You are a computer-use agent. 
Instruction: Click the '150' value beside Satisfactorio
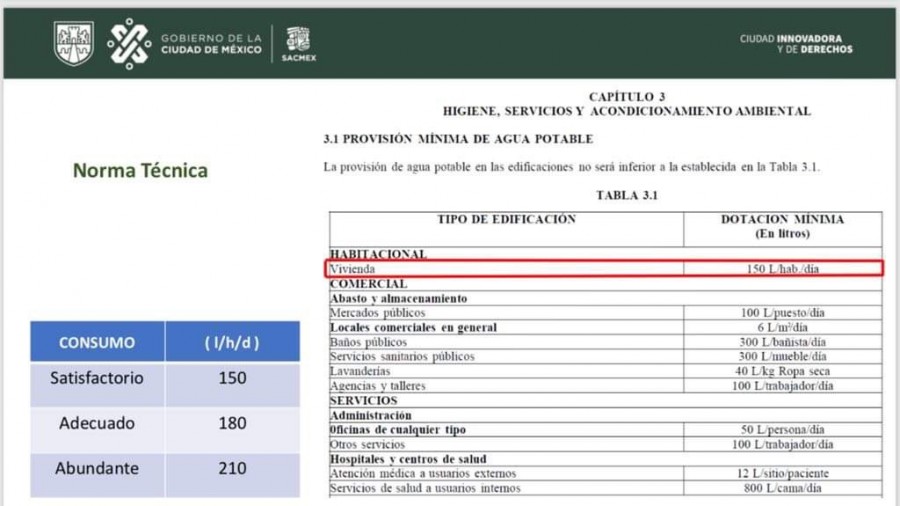coord(232,378)
